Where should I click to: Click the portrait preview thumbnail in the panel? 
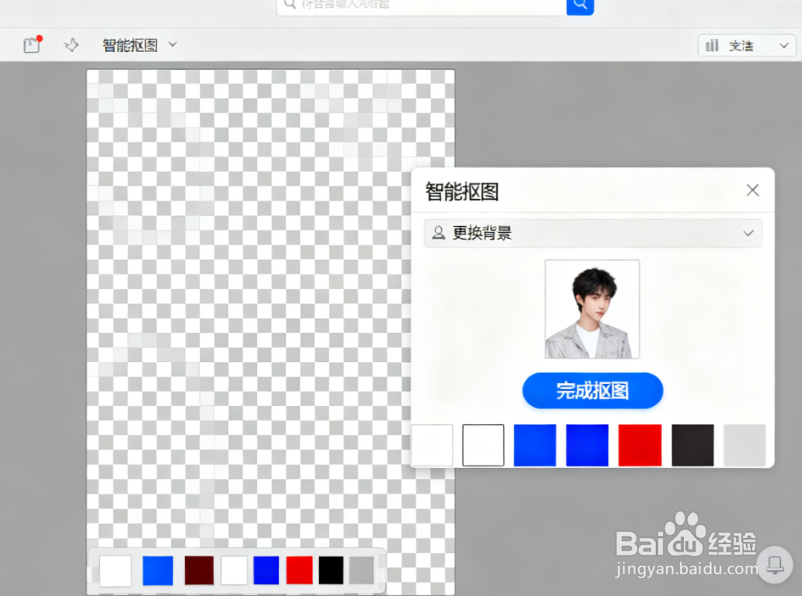coord(592,308)
